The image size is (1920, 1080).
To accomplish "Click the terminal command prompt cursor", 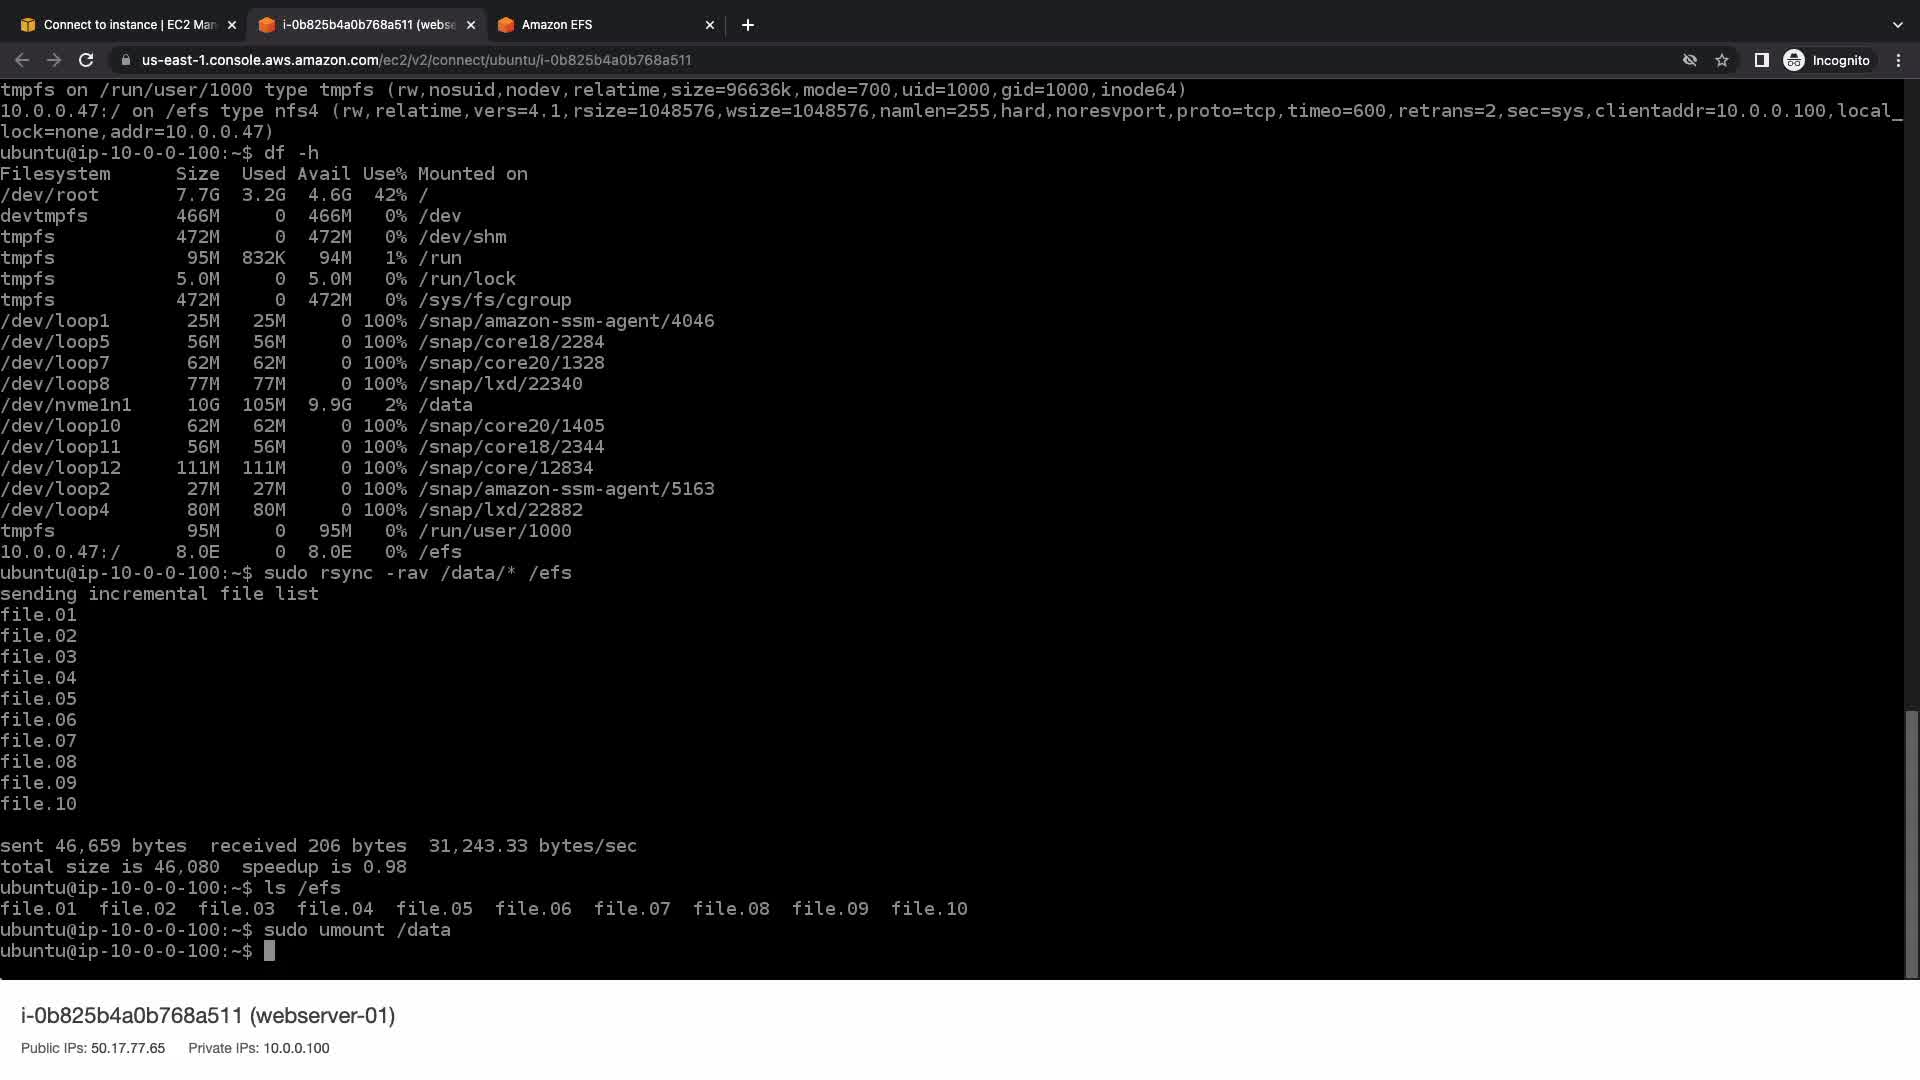I will tap(269, 951).
